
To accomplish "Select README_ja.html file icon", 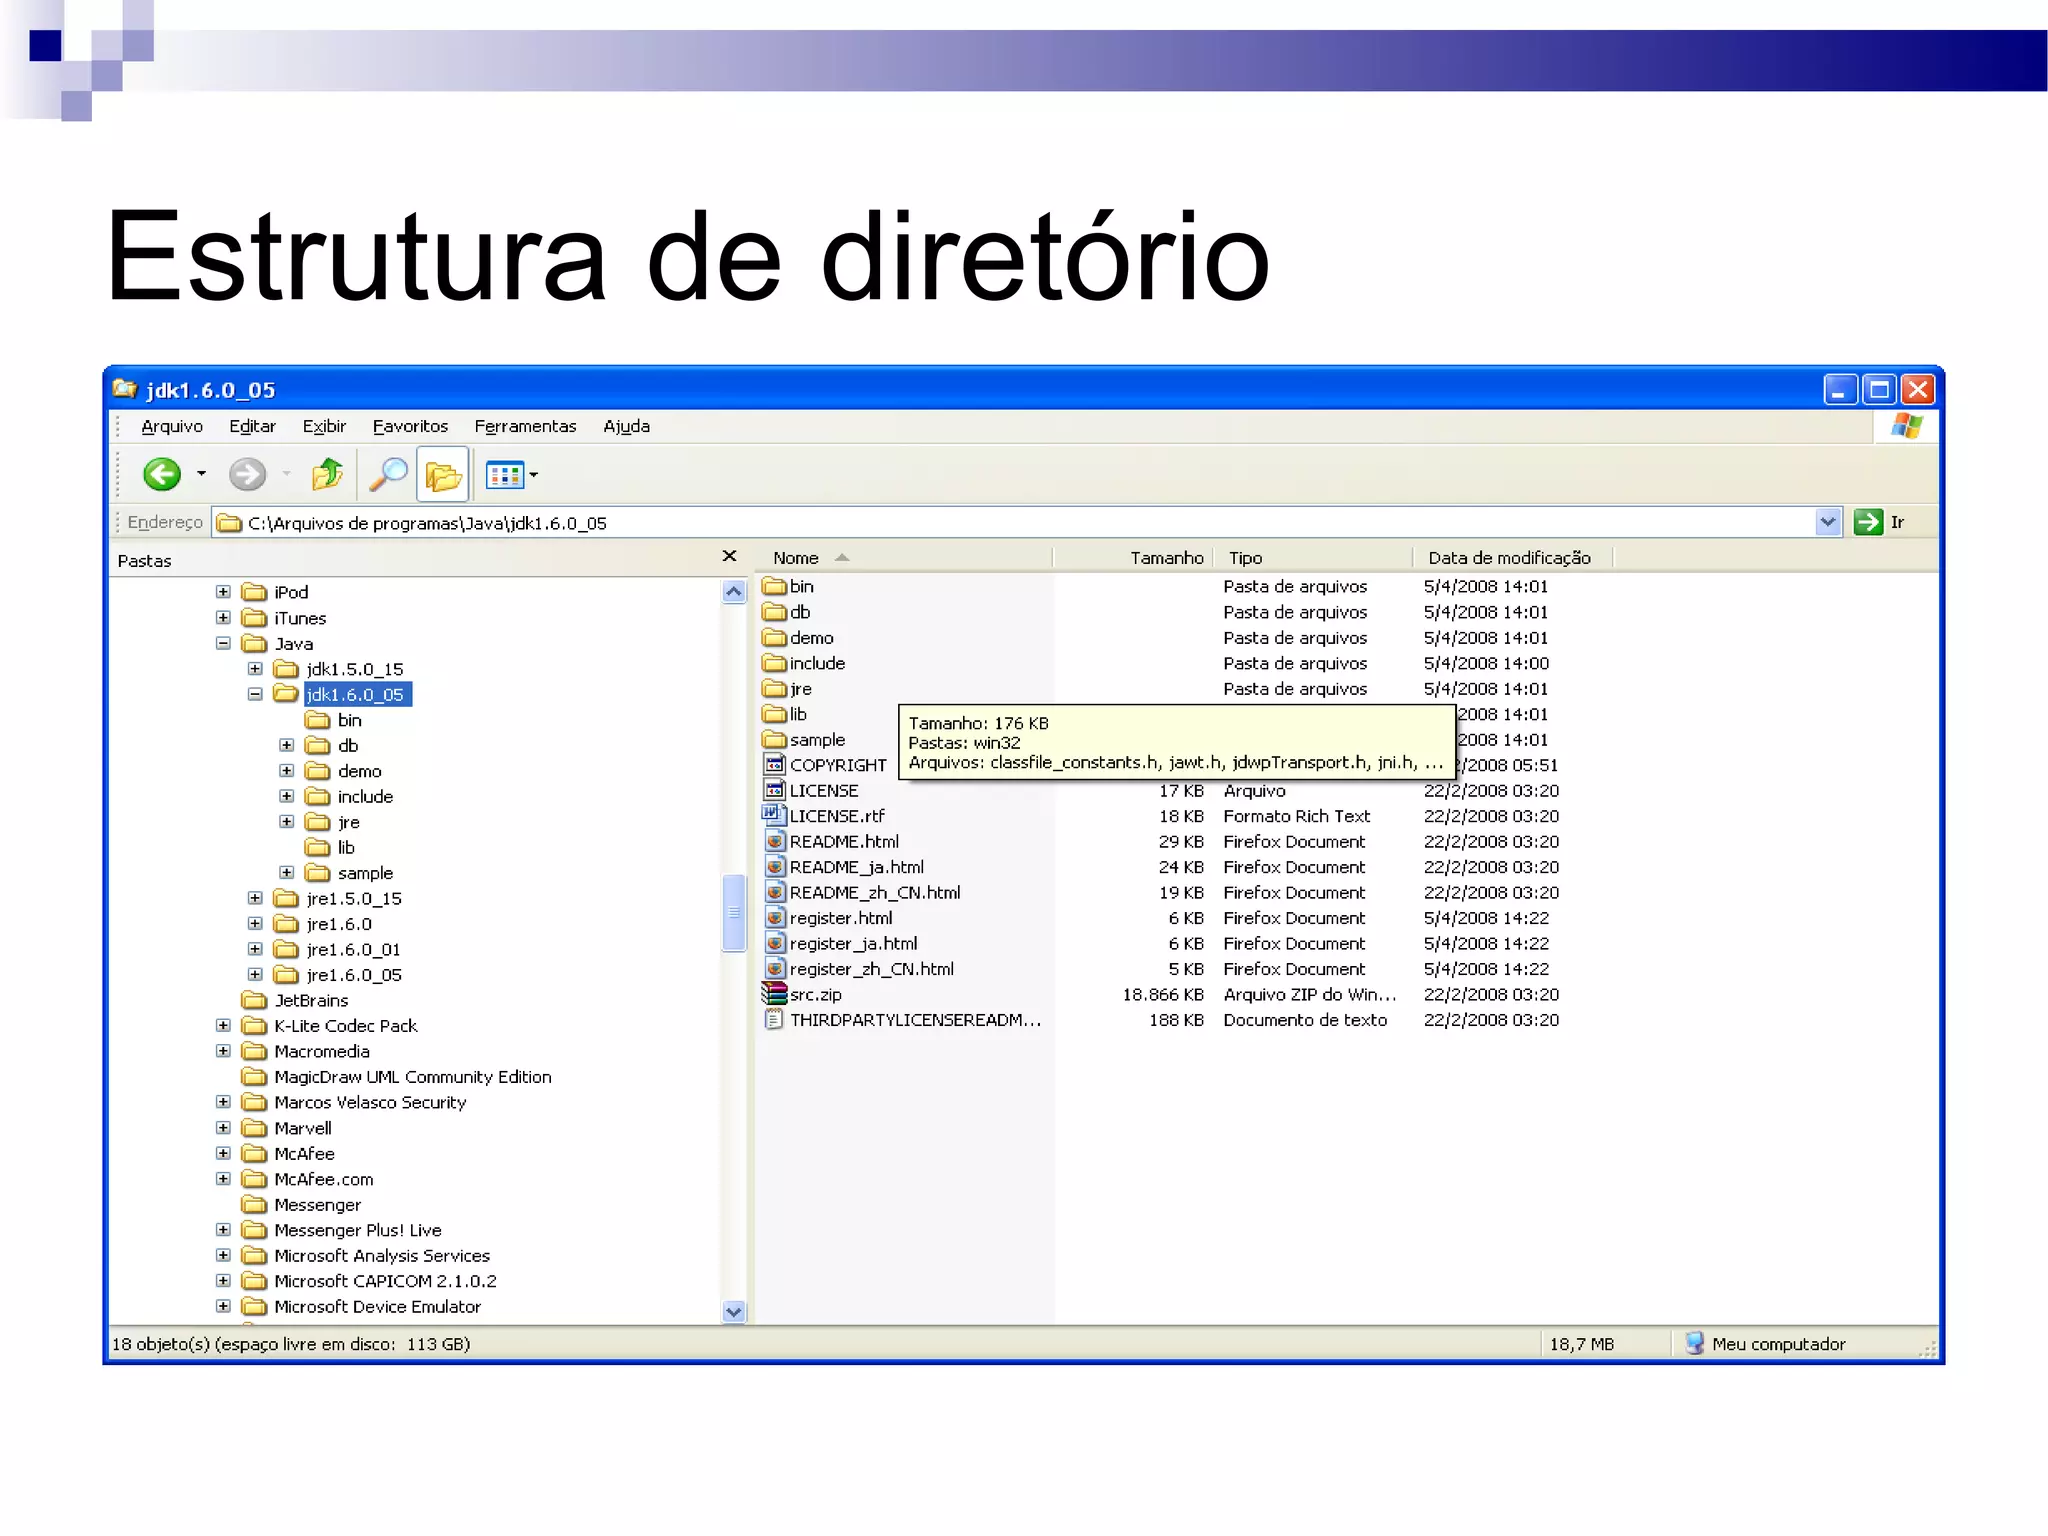I will click(x=774, y=867).
